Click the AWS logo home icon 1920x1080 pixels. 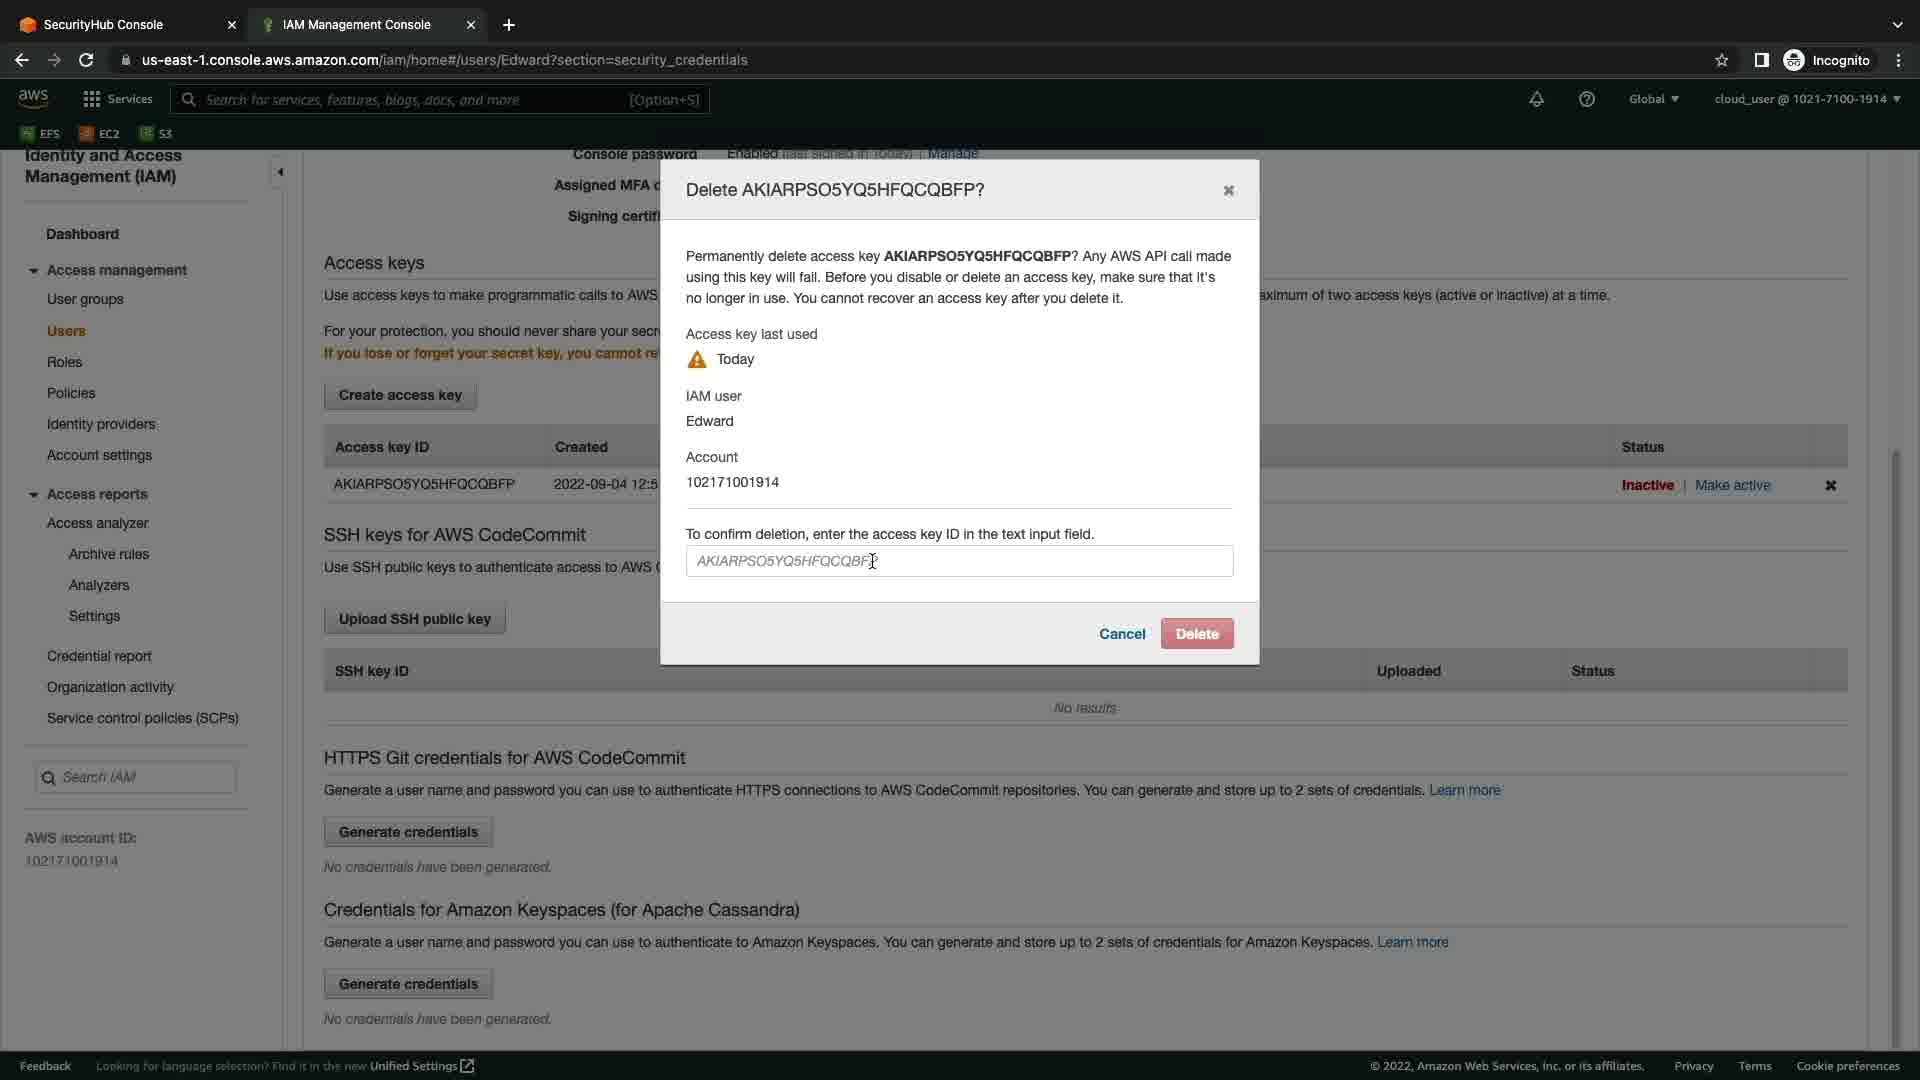click(33, 98)
